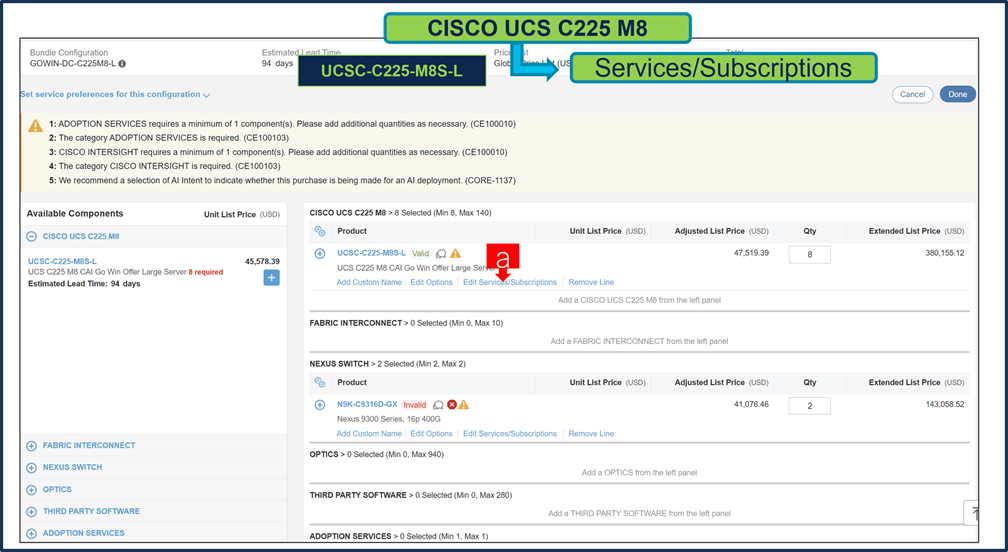The image size is (1008, 552).
Task: Click the warning triangle icon beside UCSC-C225-M8S-L
Action: coord(455,253)
